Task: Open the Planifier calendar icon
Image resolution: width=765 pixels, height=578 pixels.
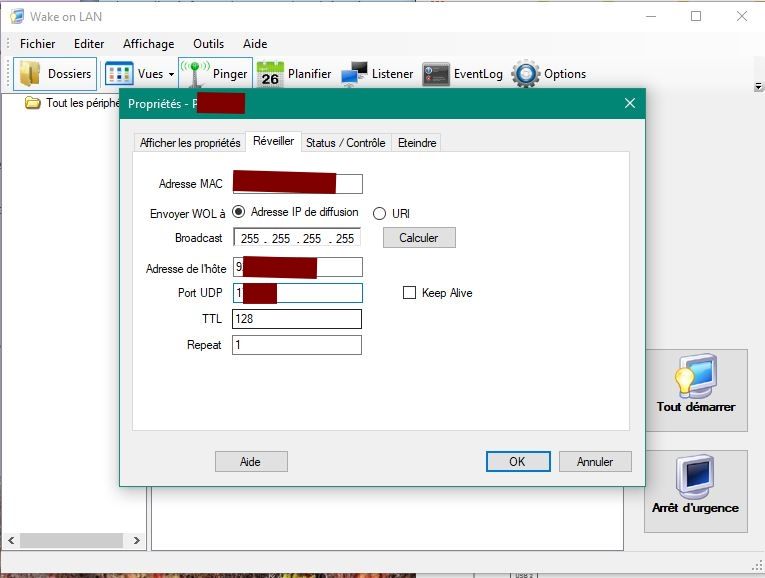Action: (270, 75)
